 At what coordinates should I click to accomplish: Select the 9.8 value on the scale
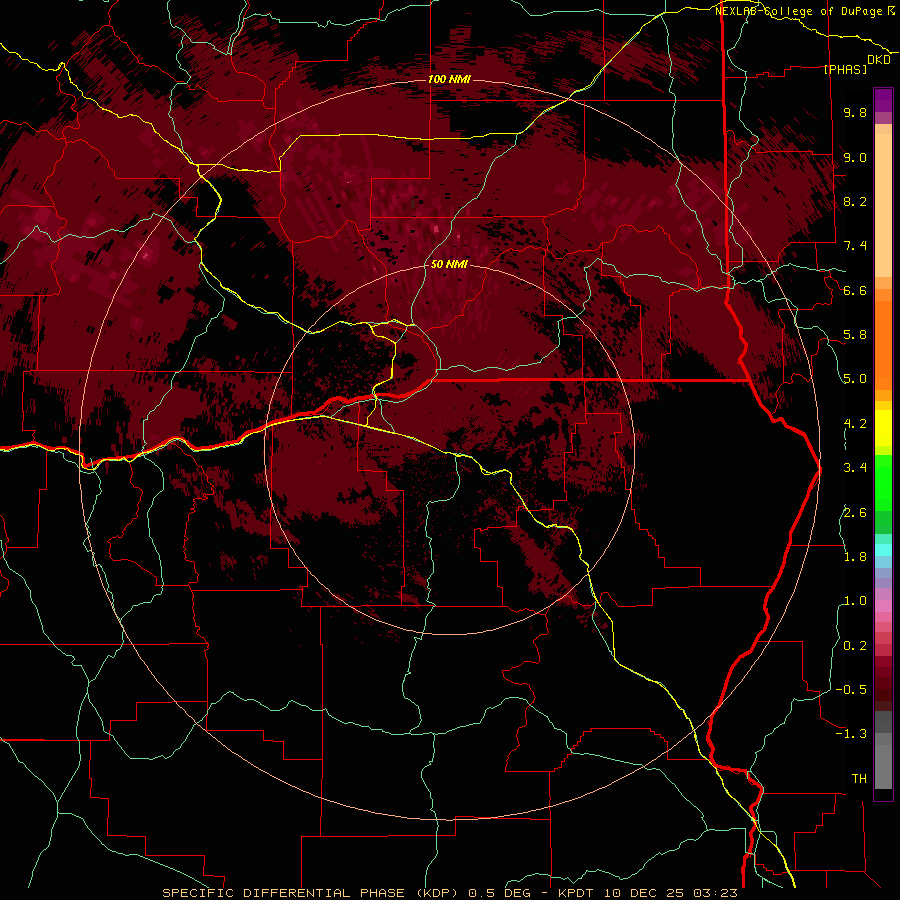855,112
